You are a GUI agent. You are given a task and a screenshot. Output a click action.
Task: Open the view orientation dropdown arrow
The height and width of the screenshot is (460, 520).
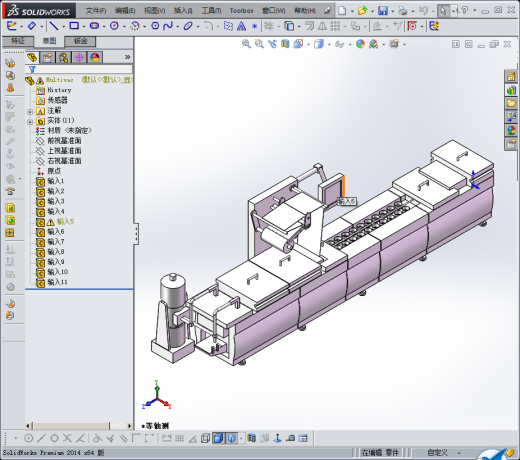click(308, 44)
